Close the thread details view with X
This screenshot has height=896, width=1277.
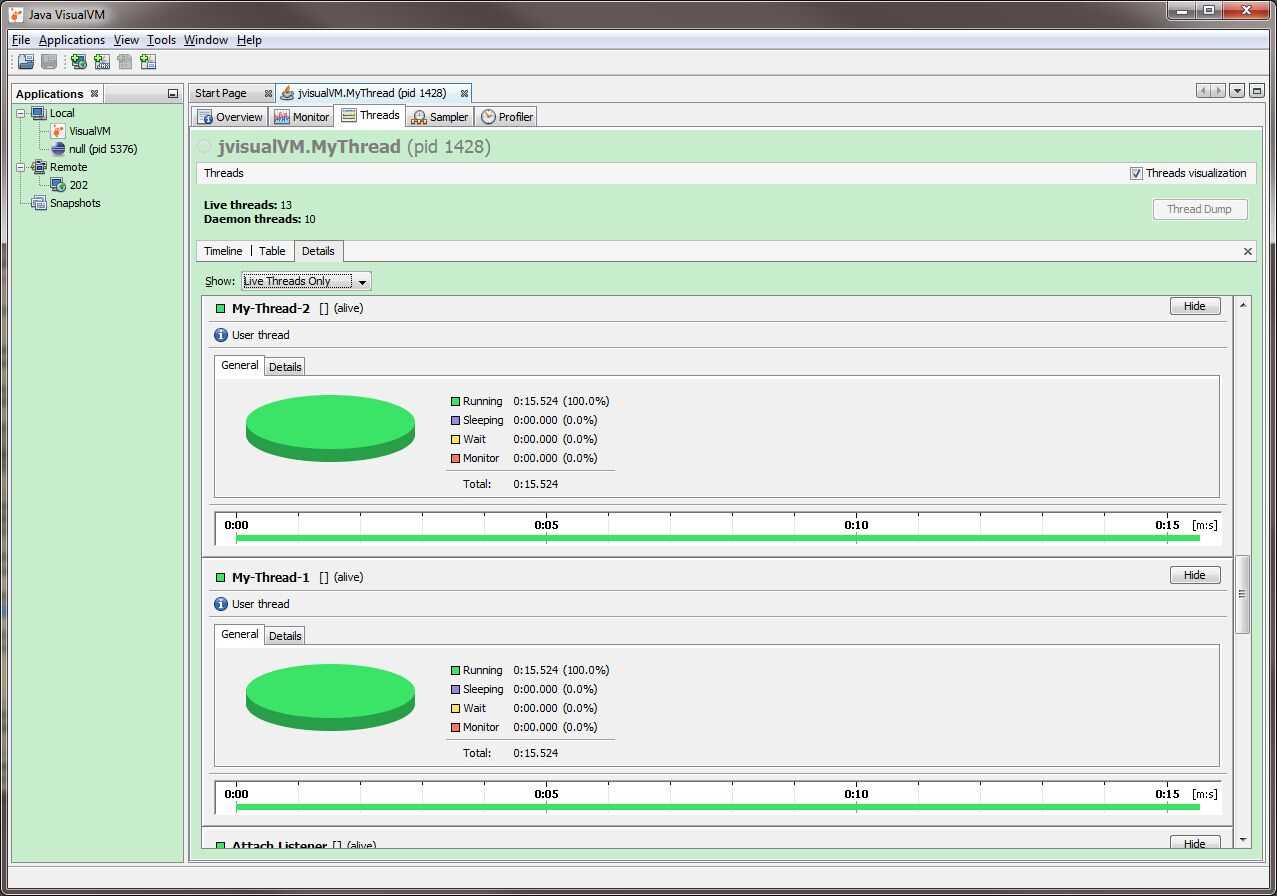1248,251
